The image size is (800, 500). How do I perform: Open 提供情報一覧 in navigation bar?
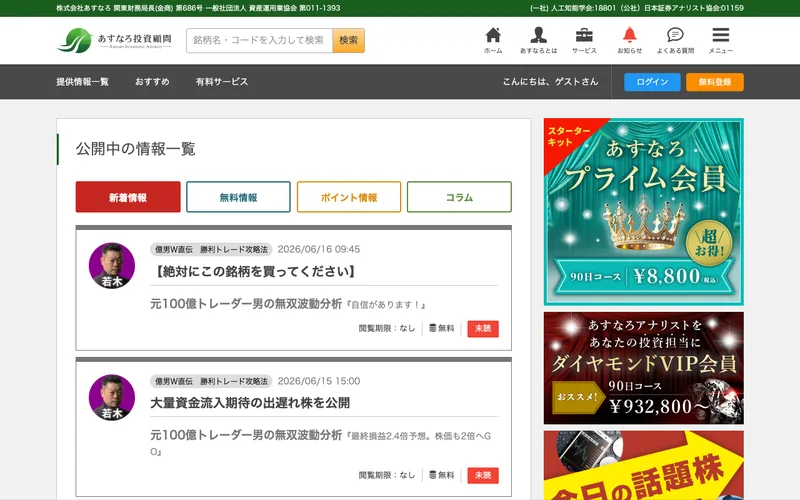coord(83,82)
